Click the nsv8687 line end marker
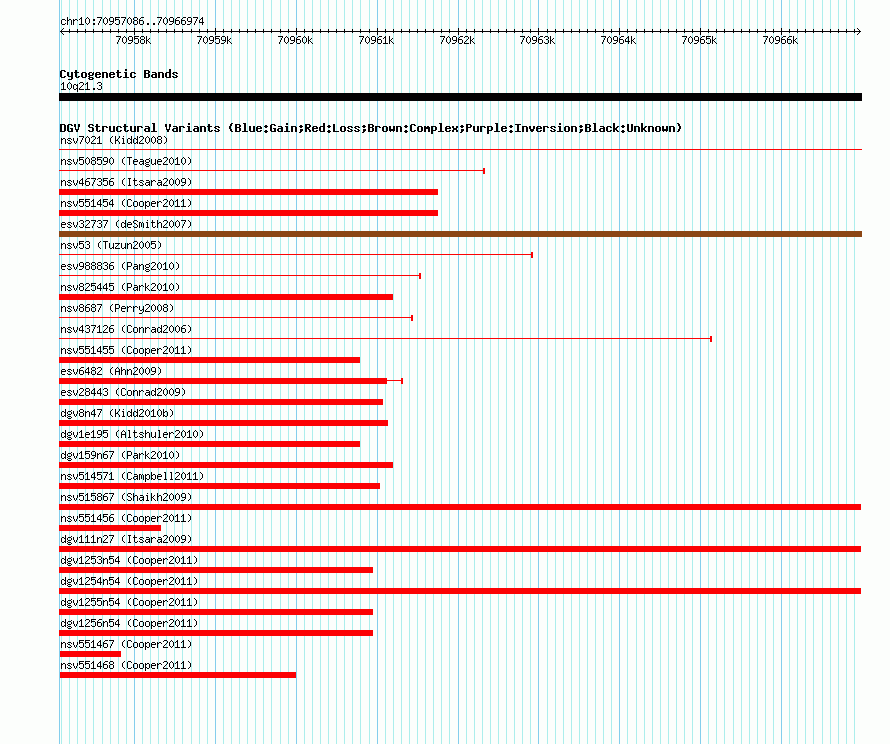 [412, 318]
